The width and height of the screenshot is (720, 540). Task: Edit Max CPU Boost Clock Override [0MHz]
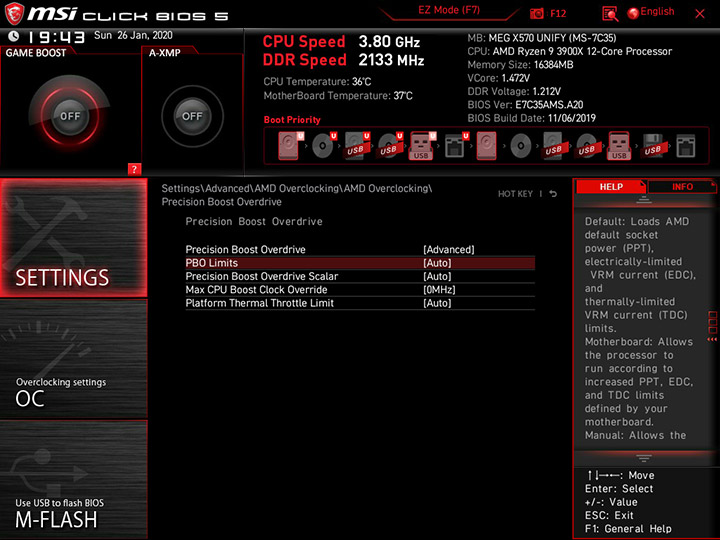click(360, 289)
